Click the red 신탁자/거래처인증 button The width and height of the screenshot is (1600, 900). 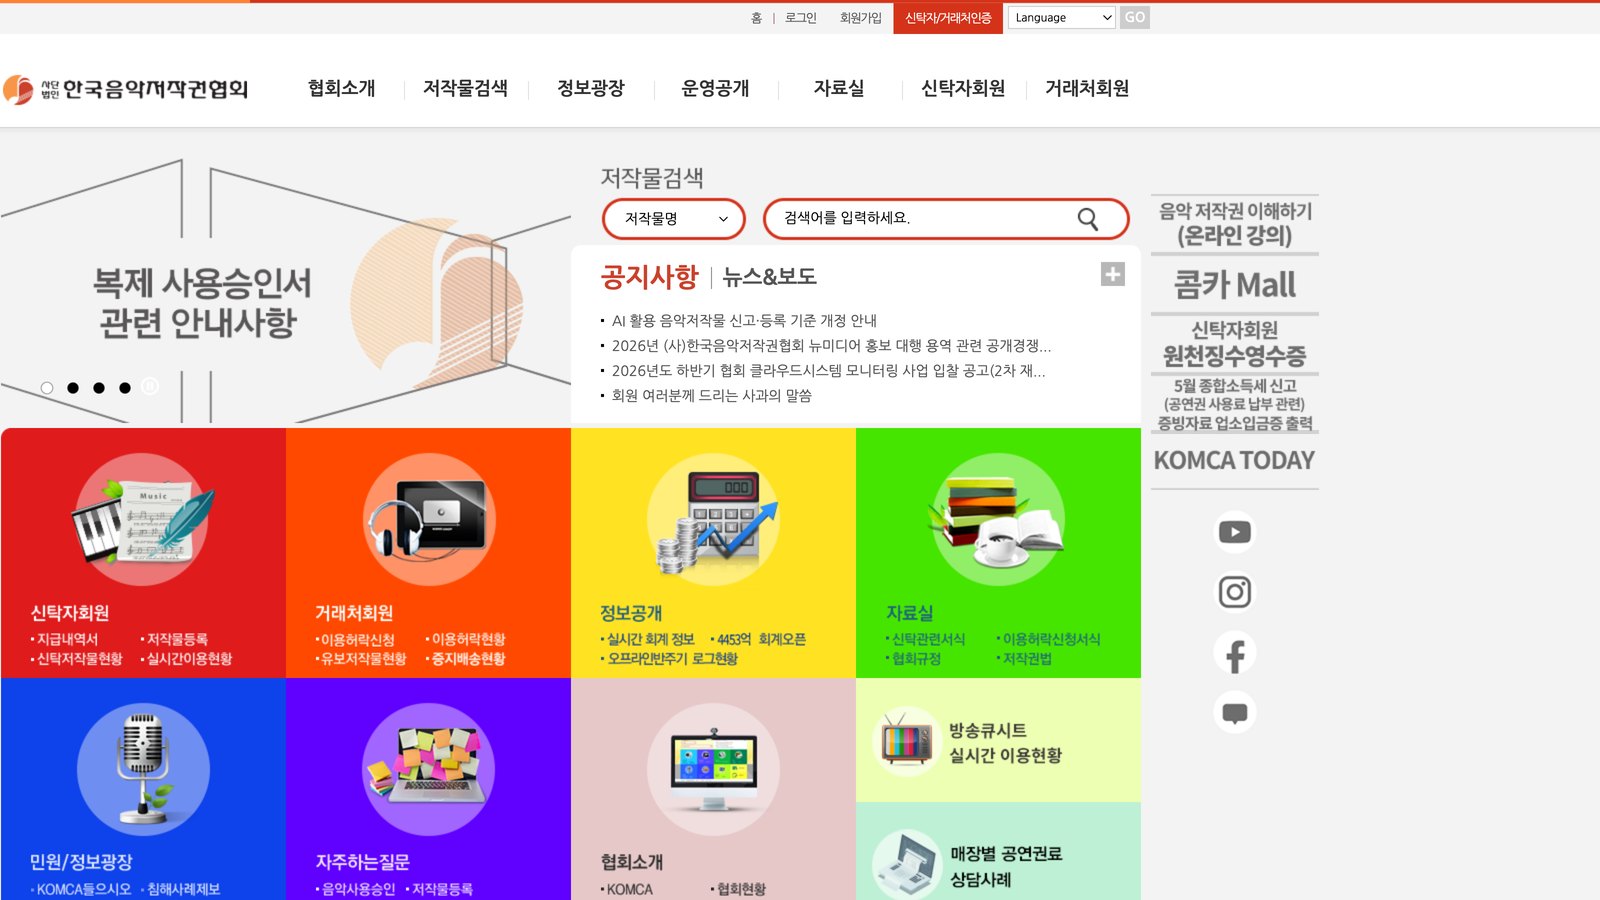point(948,18)
